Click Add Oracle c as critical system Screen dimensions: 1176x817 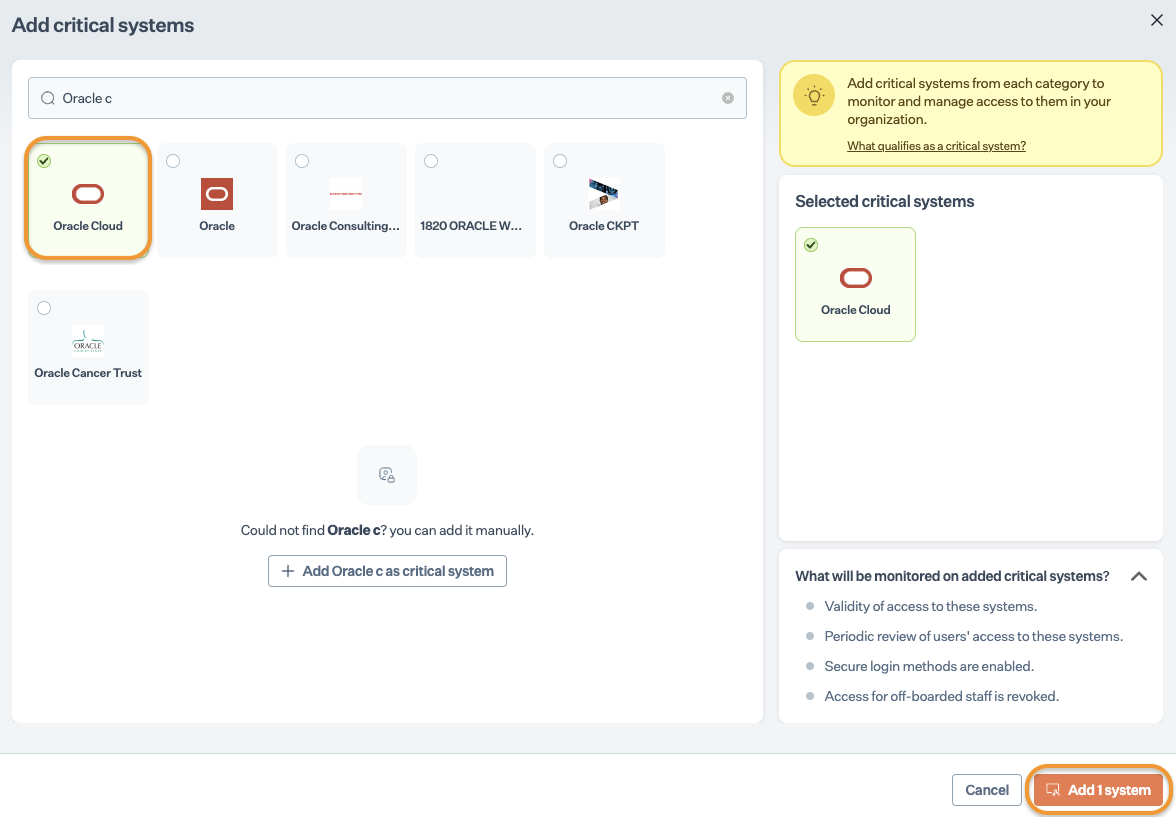pos(387,571)
